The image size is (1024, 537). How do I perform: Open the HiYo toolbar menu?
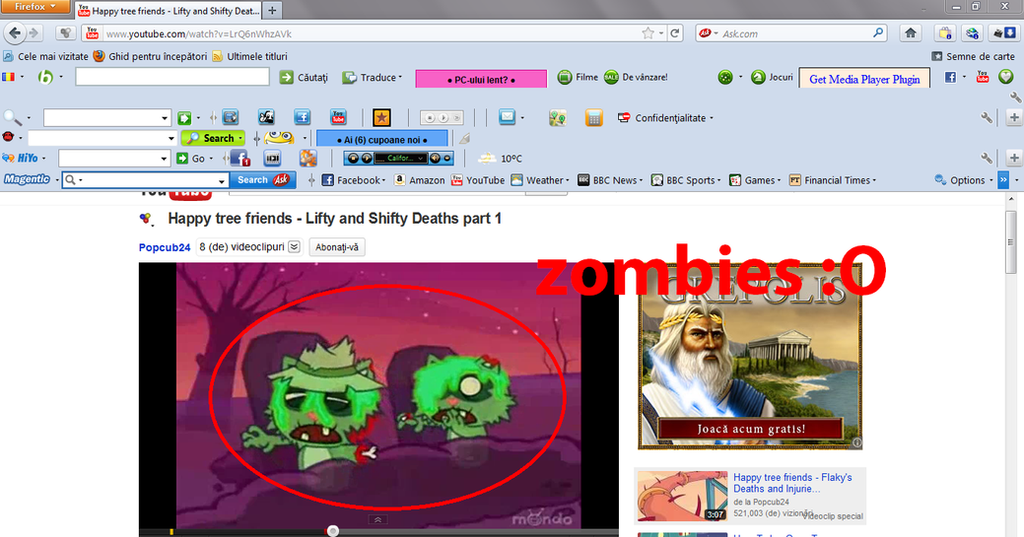pos(24,158)
